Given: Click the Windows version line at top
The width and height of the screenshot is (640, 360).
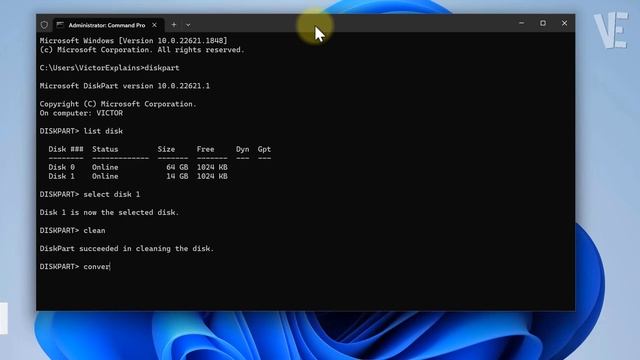Looking at the screenshot, I should pos(133,40).
